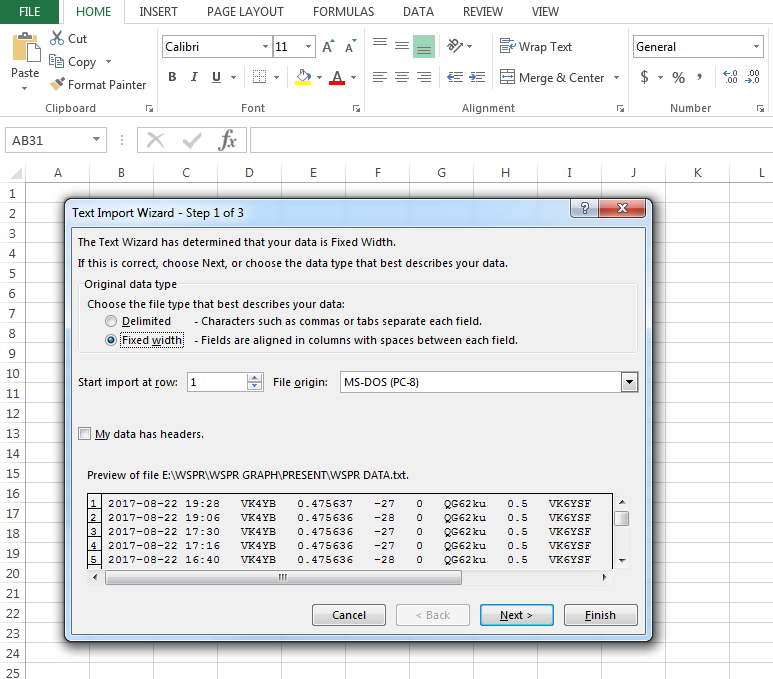The height and width of the screenshot is (679, 773).
Task: Expand the Calibri font name dropdown
Action: coord(265,47)
